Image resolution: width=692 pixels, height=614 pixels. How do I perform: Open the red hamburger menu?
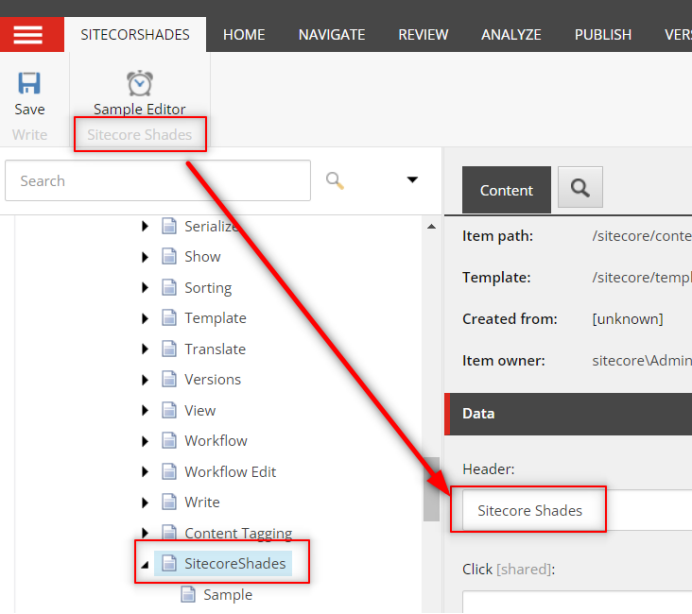(28, 34)
